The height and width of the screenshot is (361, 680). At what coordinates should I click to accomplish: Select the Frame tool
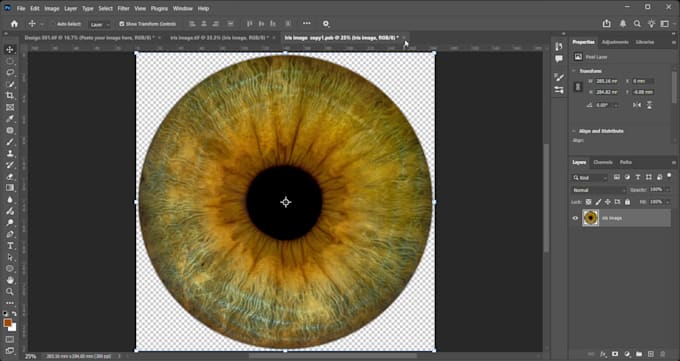10,107
